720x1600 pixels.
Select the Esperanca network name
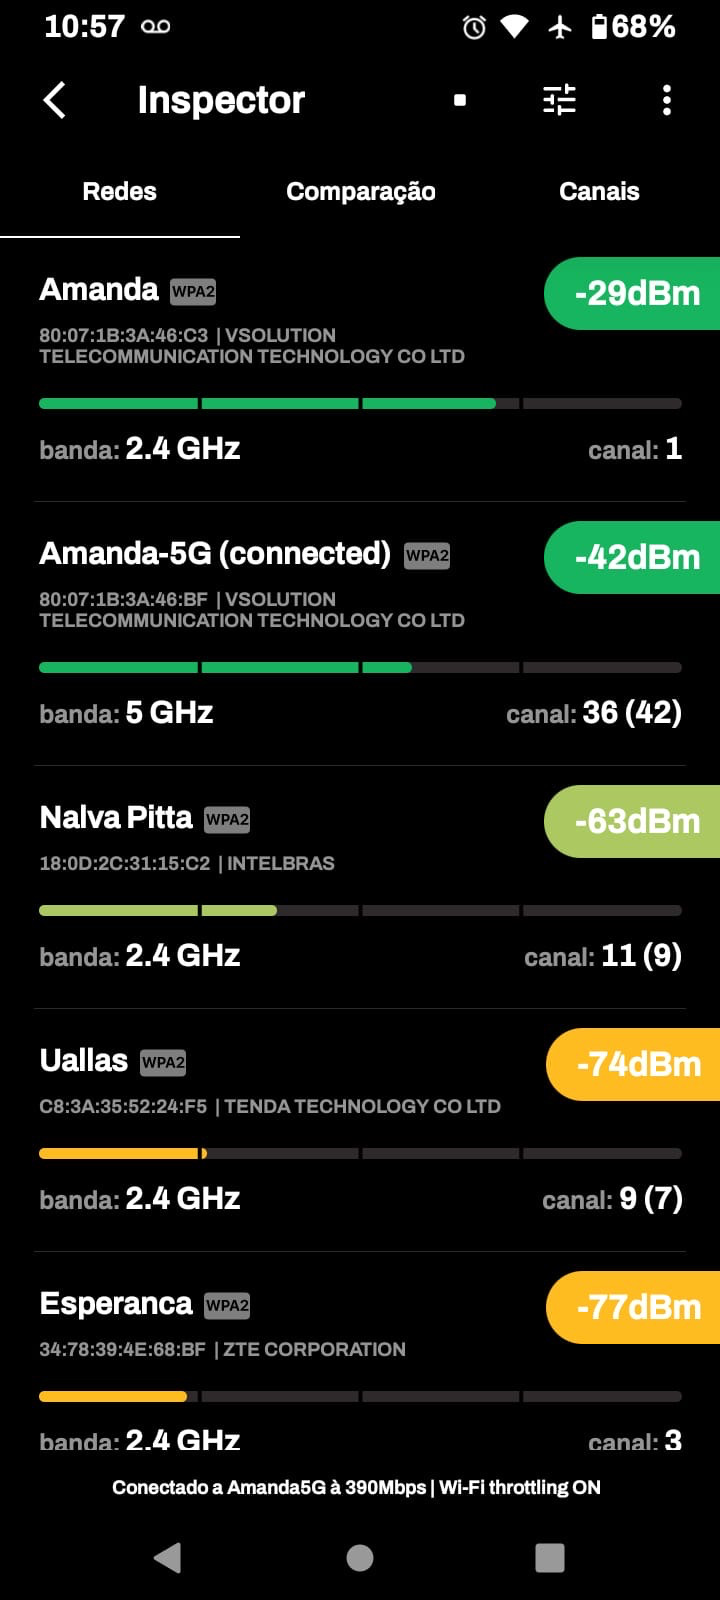click(116, 1304)
